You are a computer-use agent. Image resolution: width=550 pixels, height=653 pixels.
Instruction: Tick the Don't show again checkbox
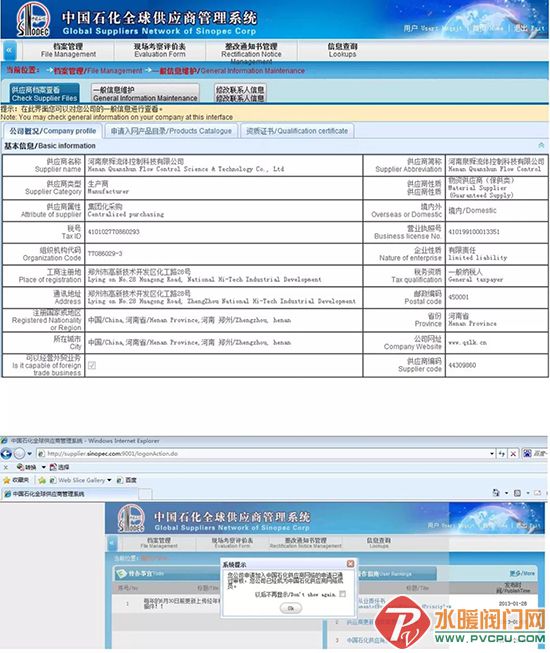(342, 594)
